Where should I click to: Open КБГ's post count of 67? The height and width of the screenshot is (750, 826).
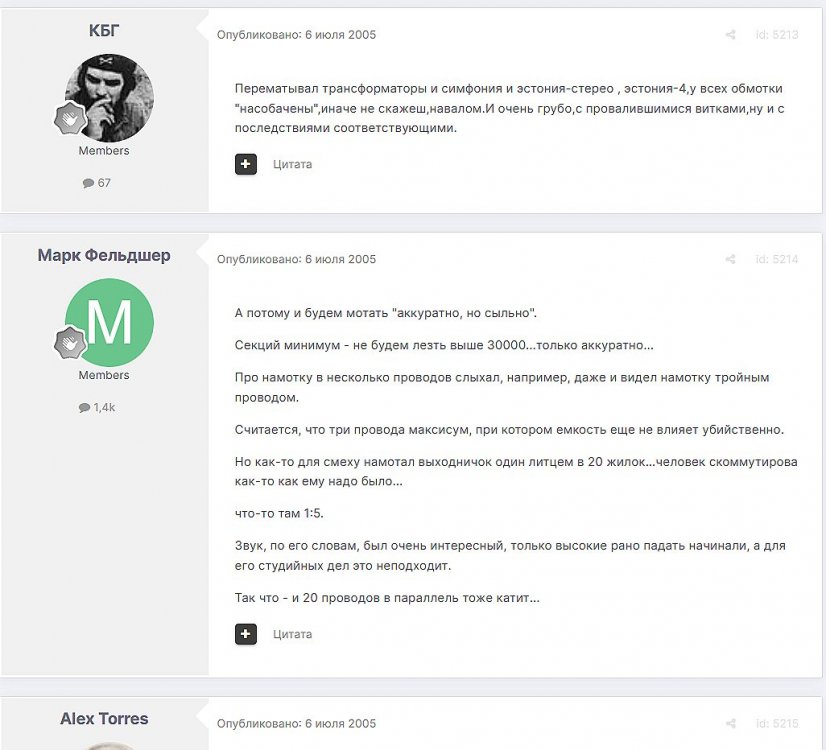coord(97,183)
